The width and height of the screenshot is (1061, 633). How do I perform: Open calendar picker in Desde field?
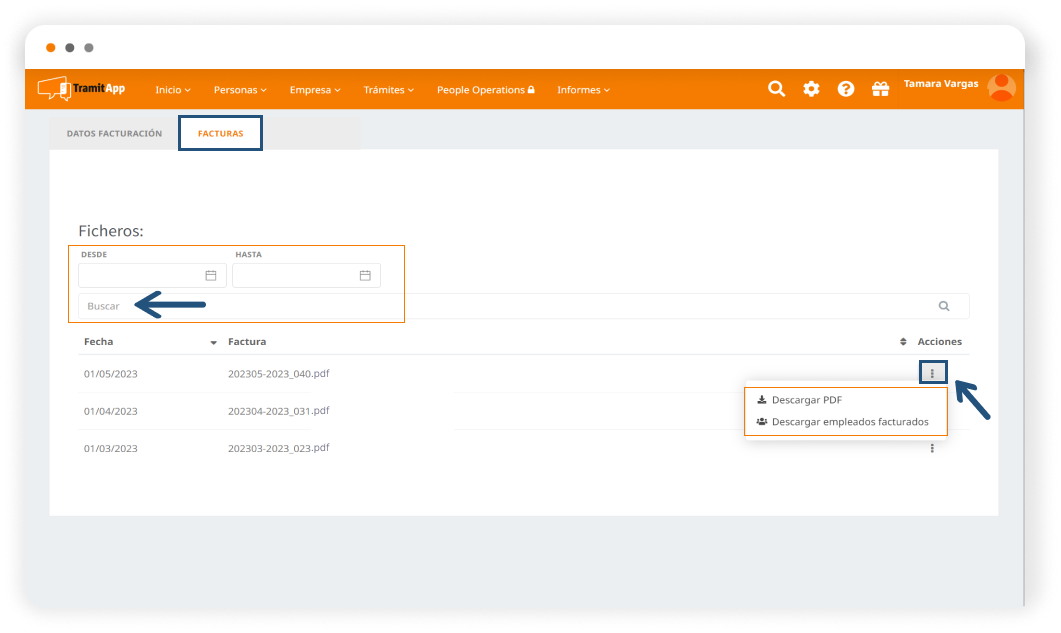pos(211,276)
